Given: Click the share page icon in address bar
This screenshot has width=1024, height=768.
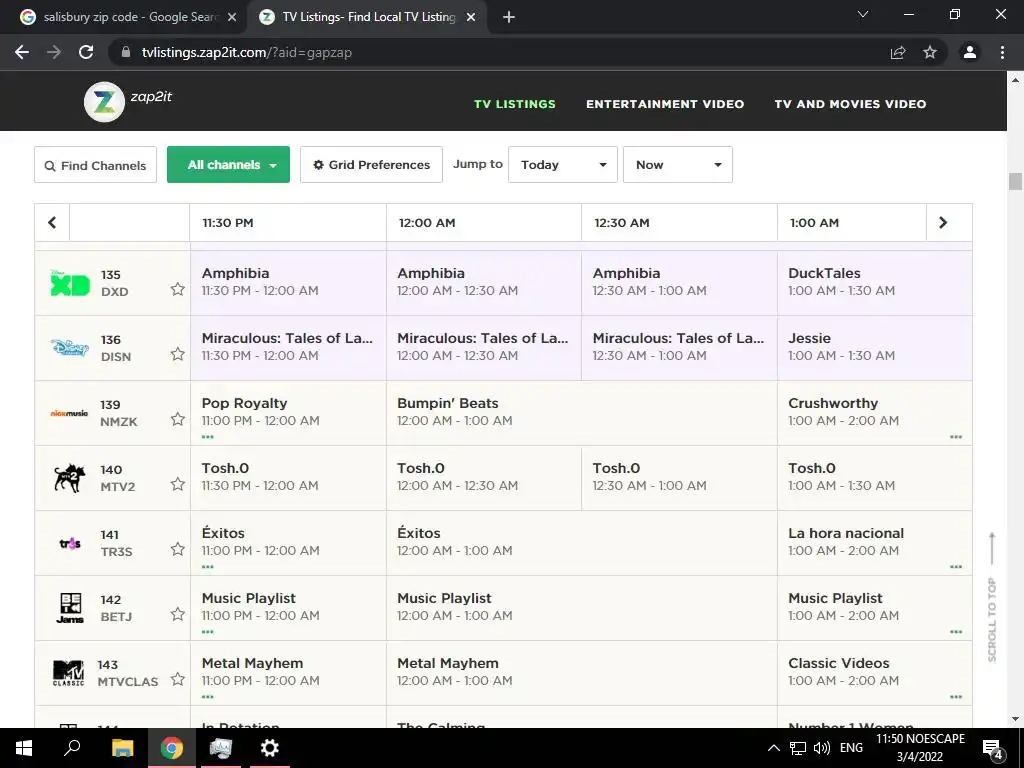Looking at the screenshot, I should (x=898, y=52).
